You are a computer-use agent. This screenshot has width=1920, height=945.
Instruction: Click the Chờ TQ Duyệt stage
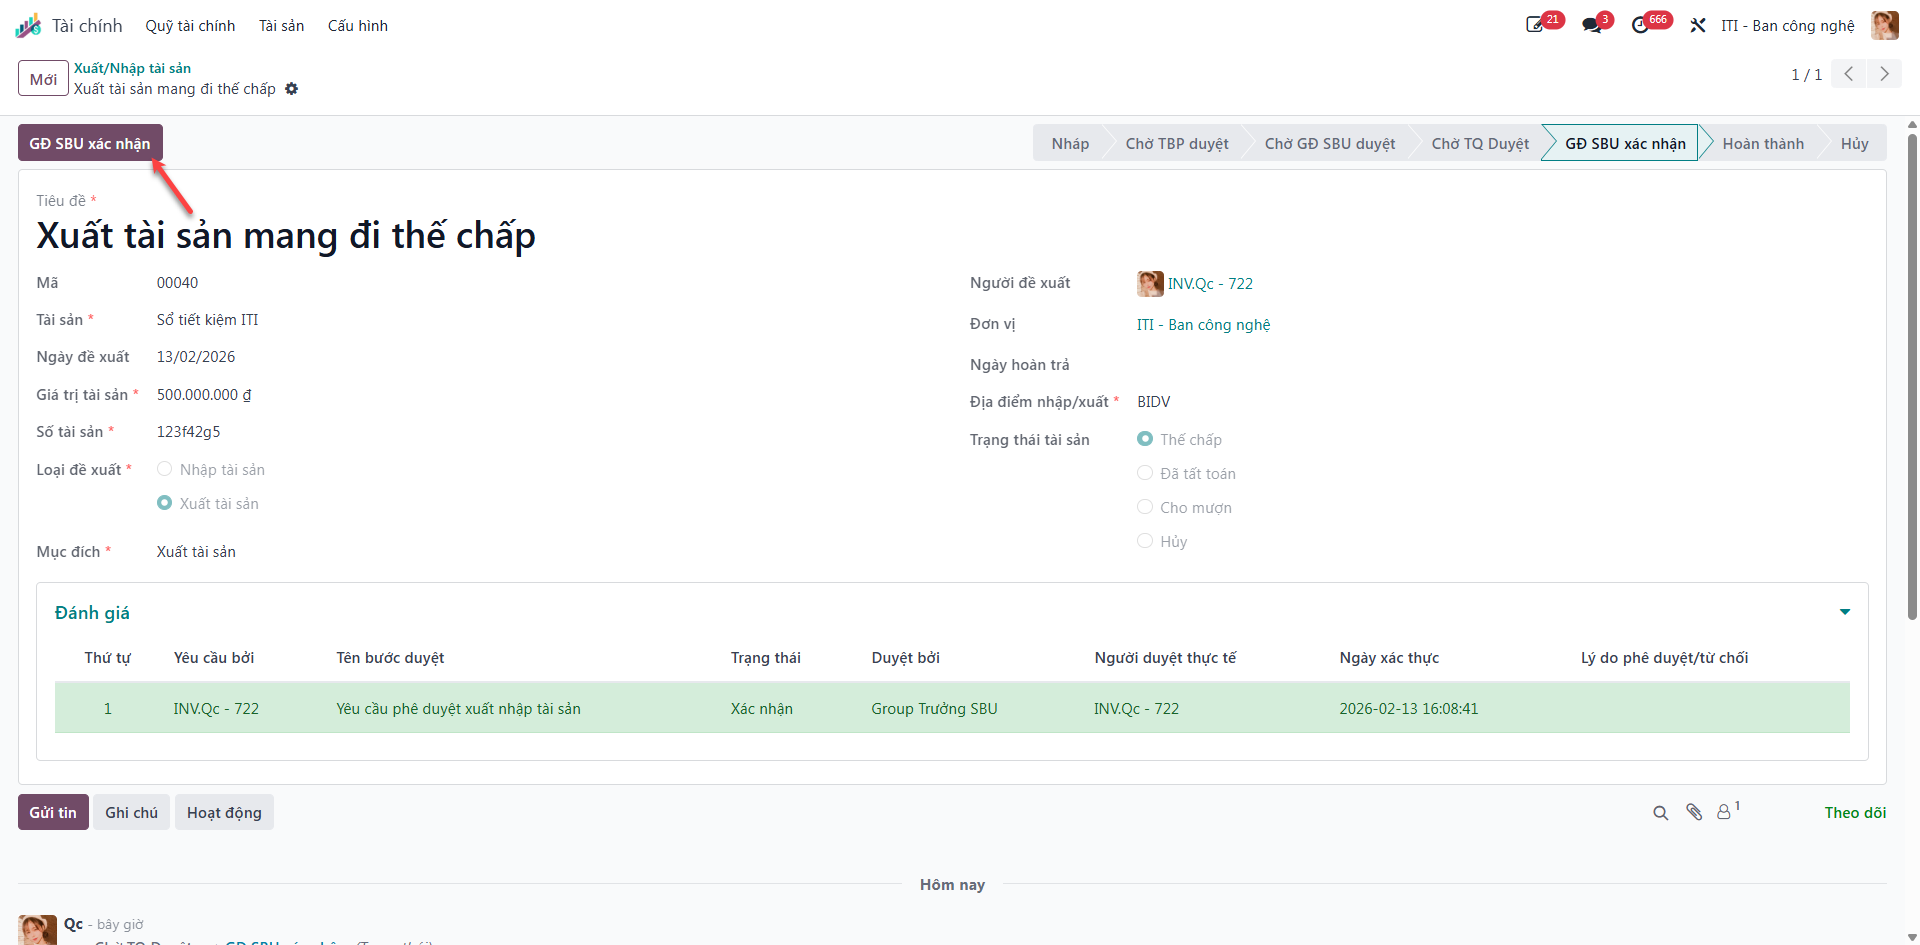[1480, 143]
